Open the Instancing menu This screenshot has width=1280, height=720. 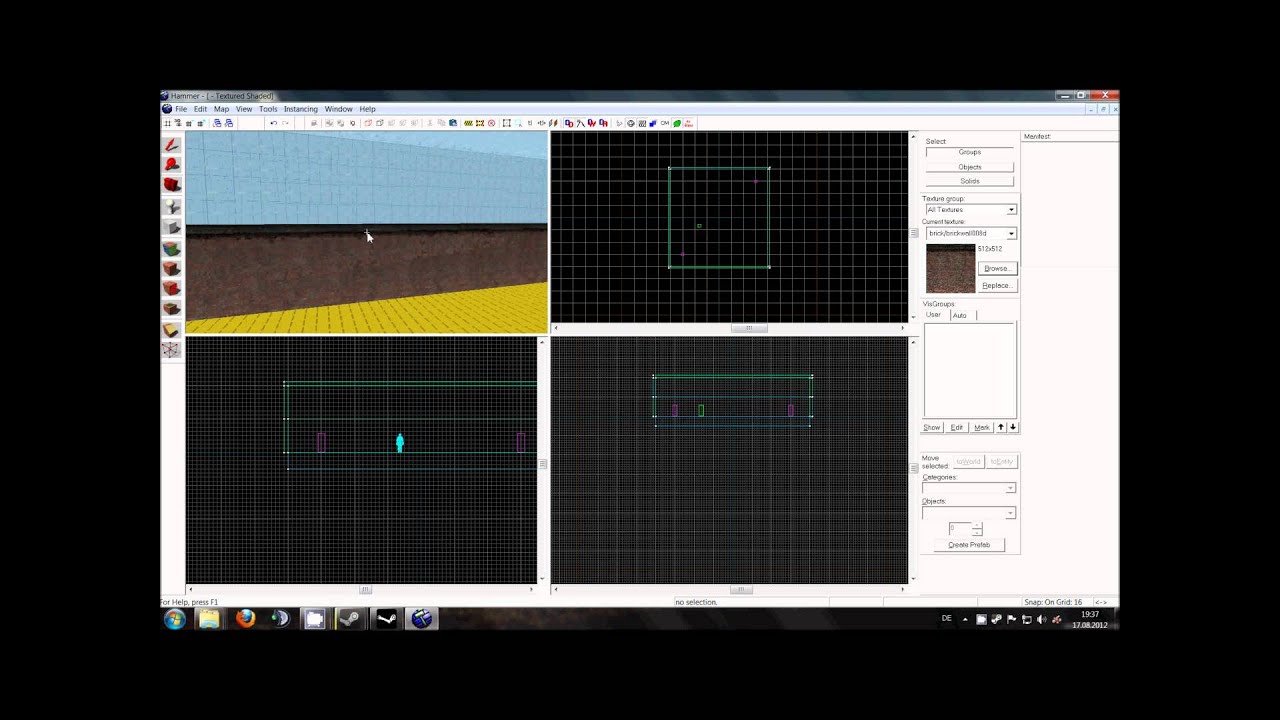click(x=300, y=109)
